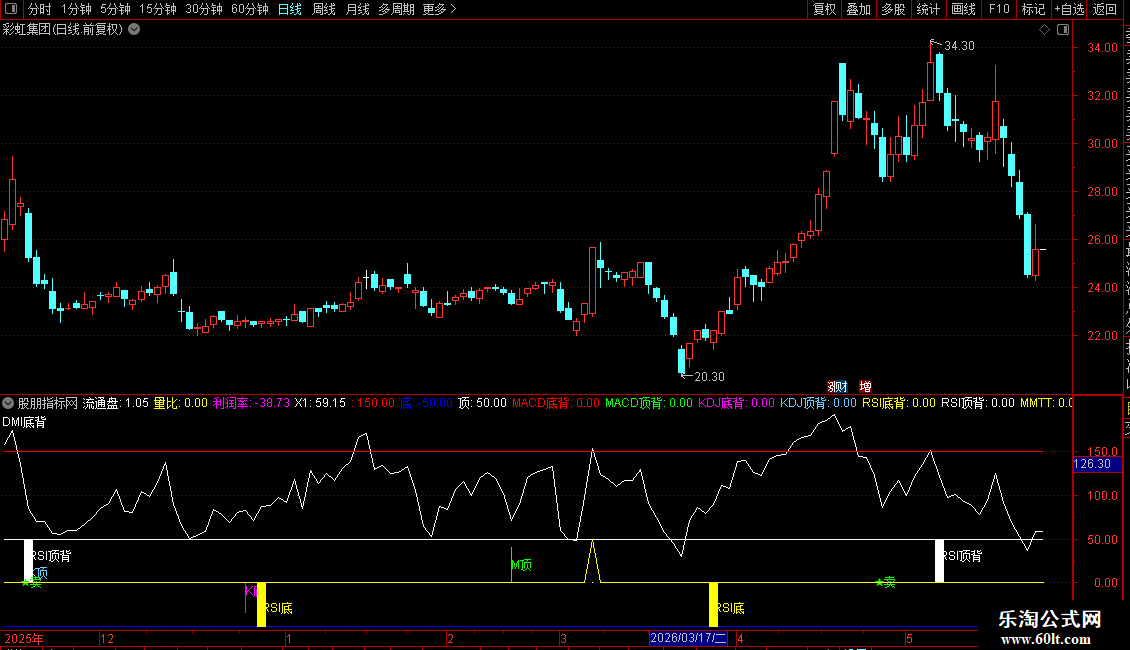Click the 20.30 low price label
This screenshot has height=650, width=1130.
tap(709, 377)
